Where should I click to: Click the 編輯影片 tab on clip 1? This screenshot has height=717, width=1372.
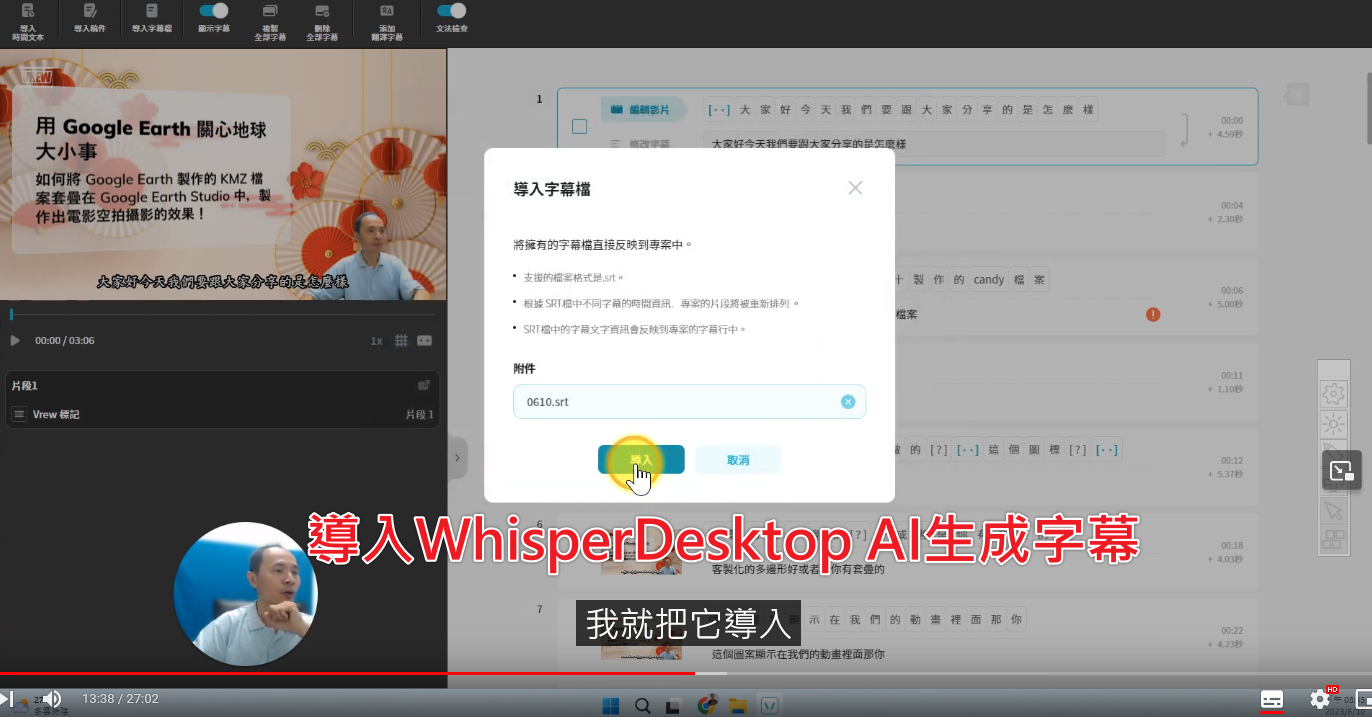pyautogui.click(x=645, y=109)
